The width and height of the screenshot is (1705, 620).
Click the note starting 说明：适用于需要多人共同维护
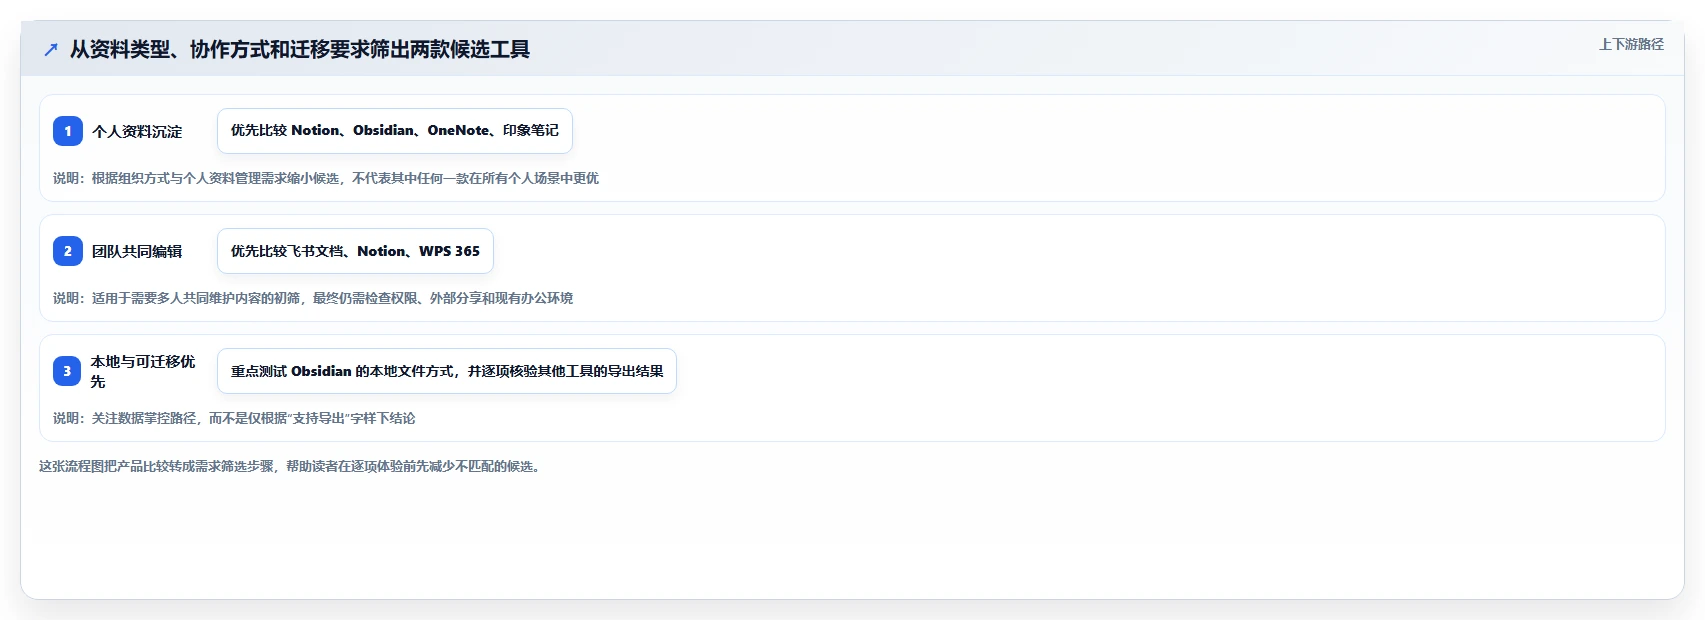point(313,298)
